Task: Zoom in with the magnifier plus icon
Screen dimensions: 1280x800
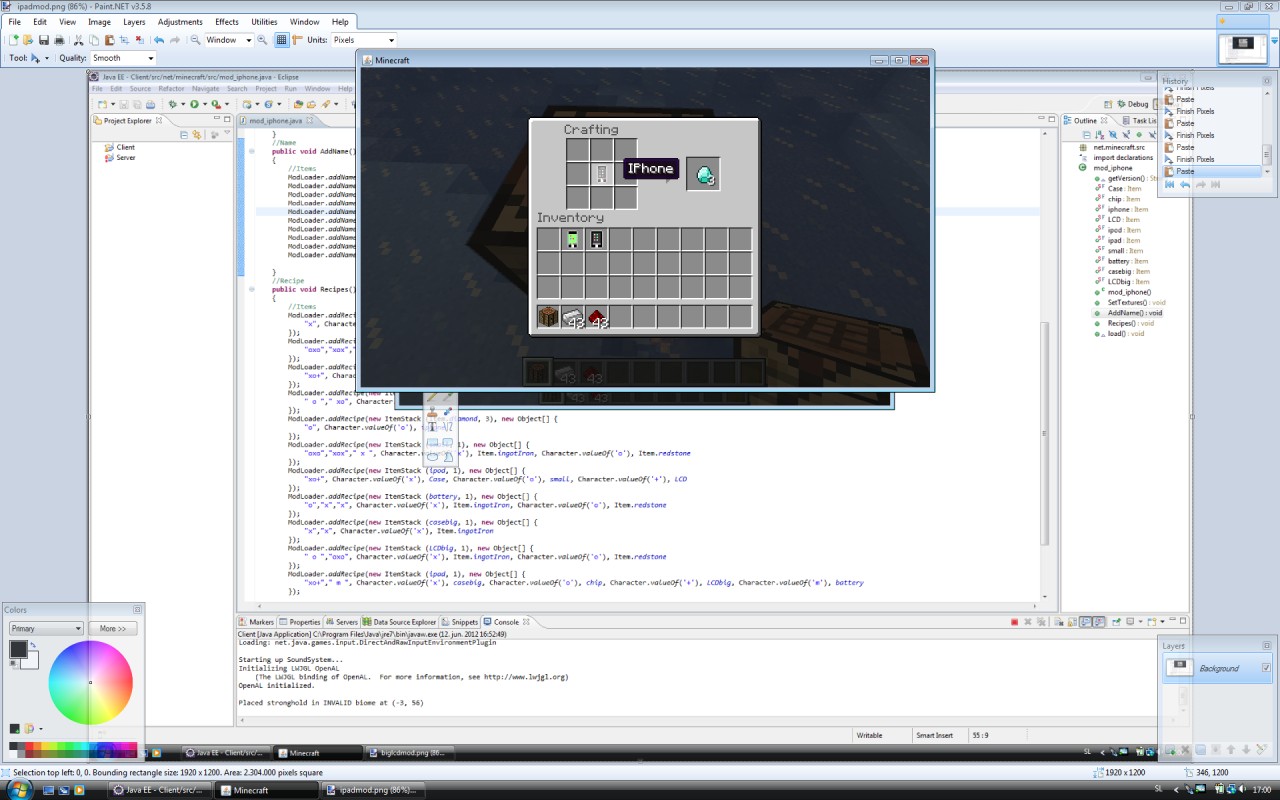Action: pyautogui.click(x=262, y=40)
